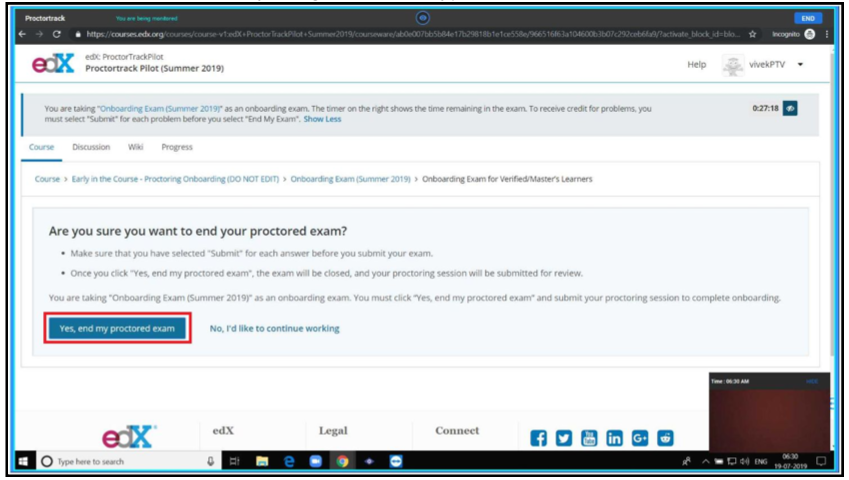Click Yes, end my proctored exam button

(x=117, y=328)
